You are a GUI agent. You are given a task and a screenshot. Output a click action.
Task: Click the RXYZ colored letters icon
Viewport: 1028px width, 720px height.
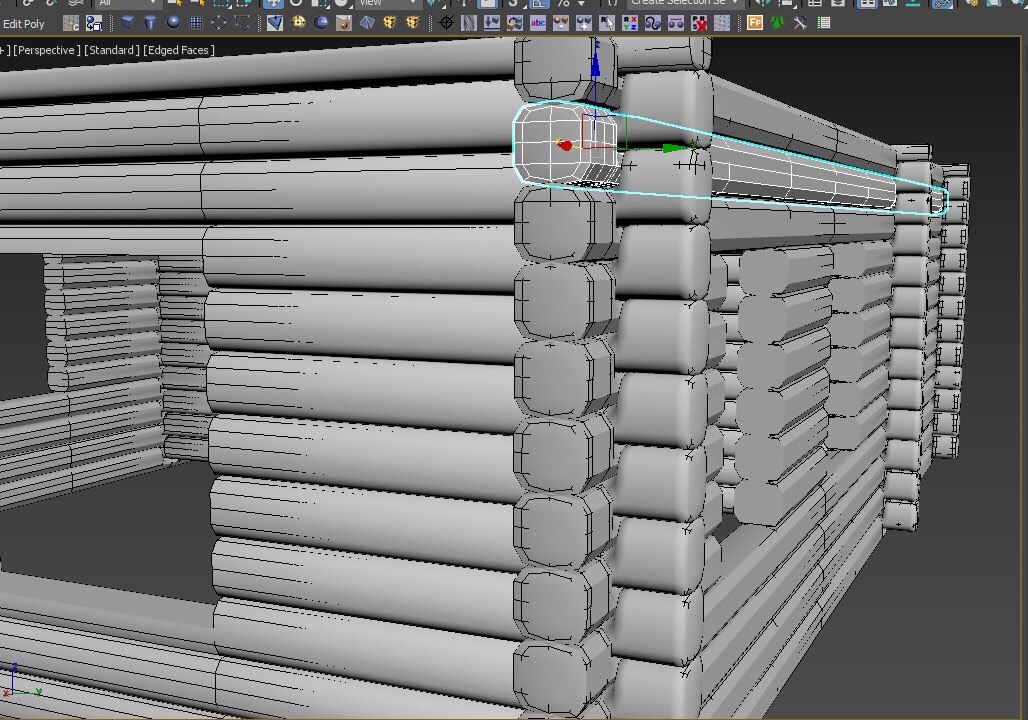tap(629, 23)
